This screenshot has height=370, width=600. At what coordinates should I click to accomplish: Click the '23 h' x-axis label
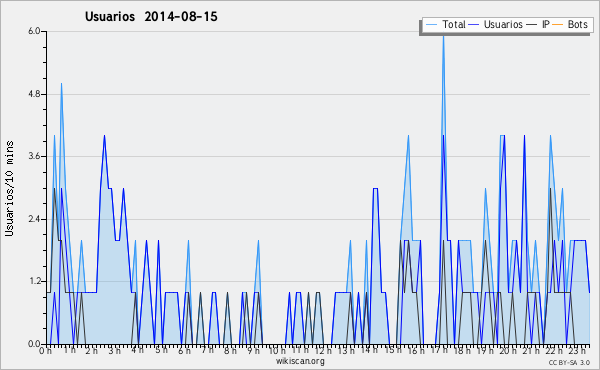[x=577, y=350]
